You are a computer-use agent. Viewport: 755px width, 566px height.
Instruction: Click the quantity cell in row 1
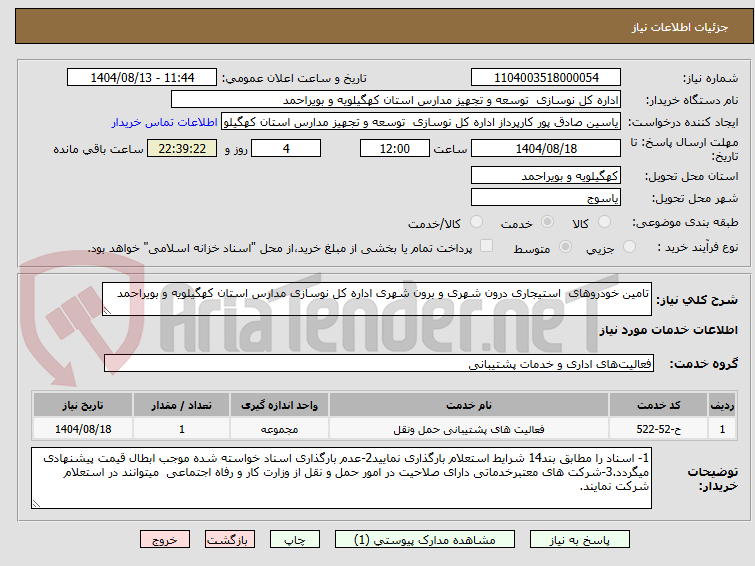[x=182, y=429]
